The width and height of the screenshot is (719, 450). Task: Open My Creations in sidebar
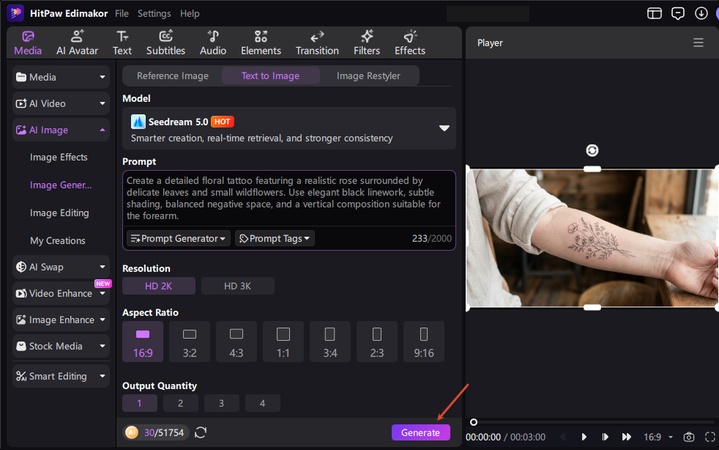coord(58,240)
